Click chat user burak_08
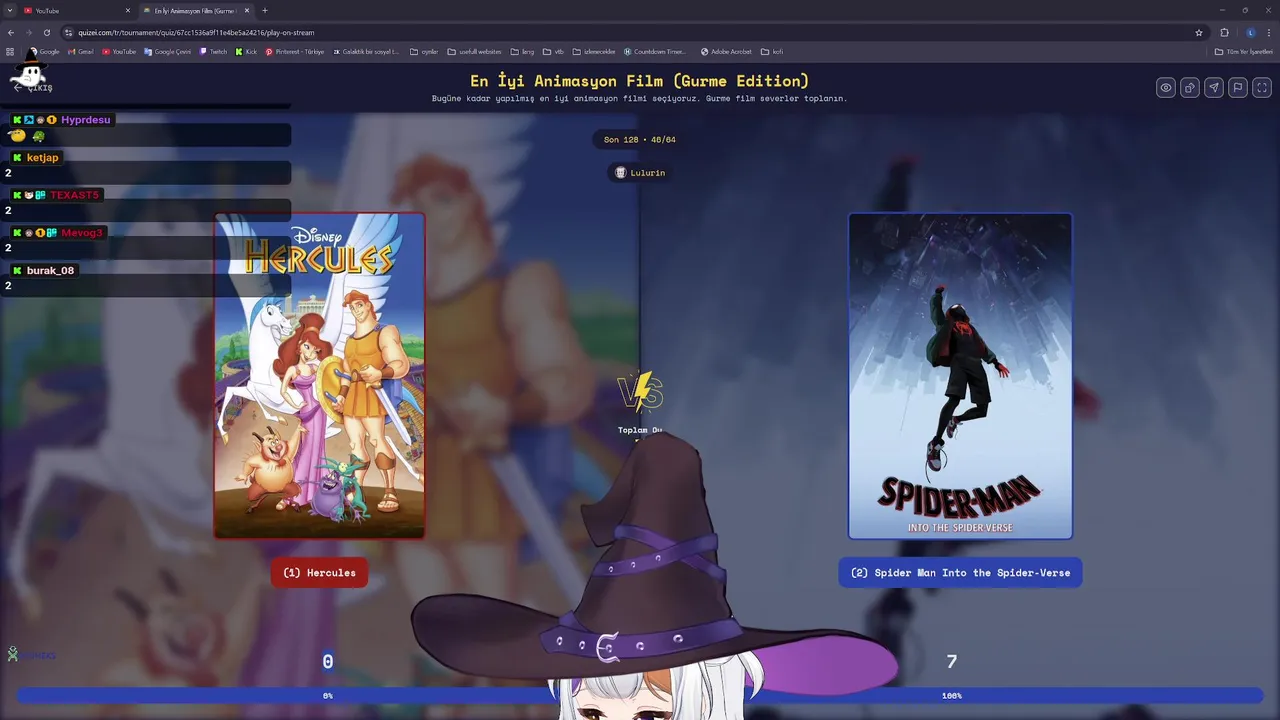The height and width of the screenshot is (720, 1280). coord(50,271)
